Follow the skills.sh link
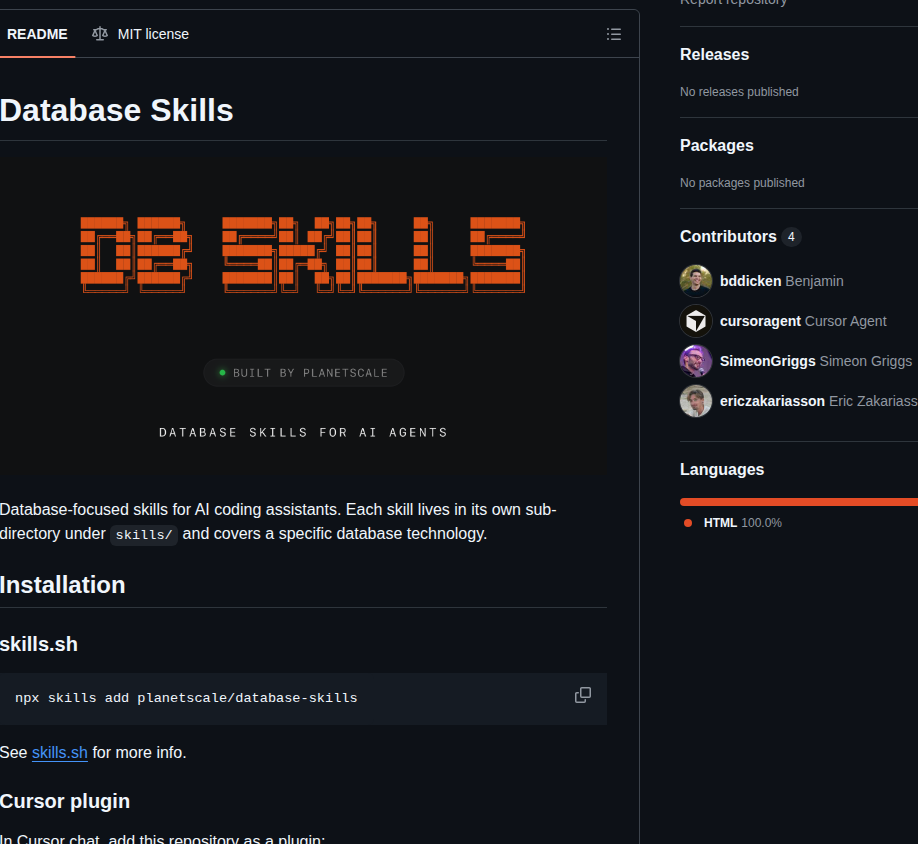The width and height of the screenshot is (918, 844). coord(60,753)
